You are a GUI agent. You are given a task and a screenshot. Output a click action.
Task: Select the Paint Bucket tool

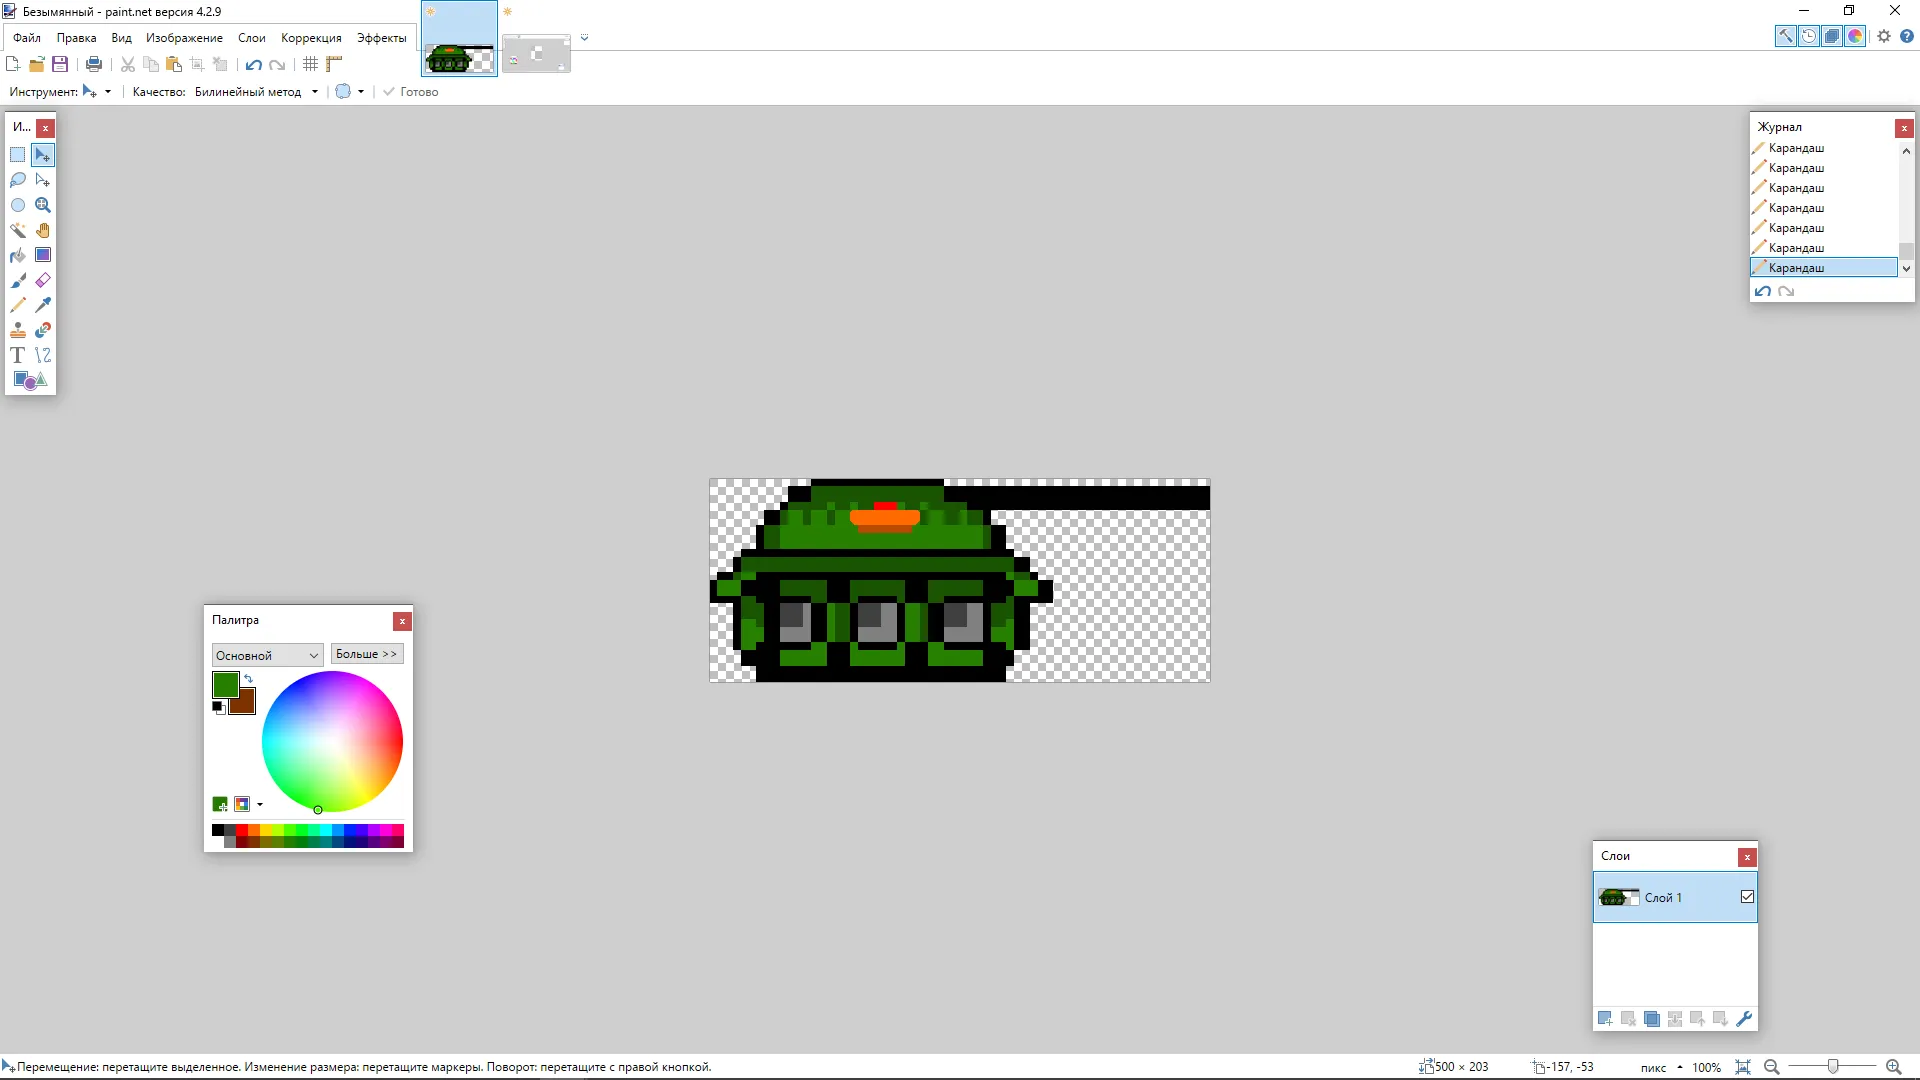click(x=18, y=255)
